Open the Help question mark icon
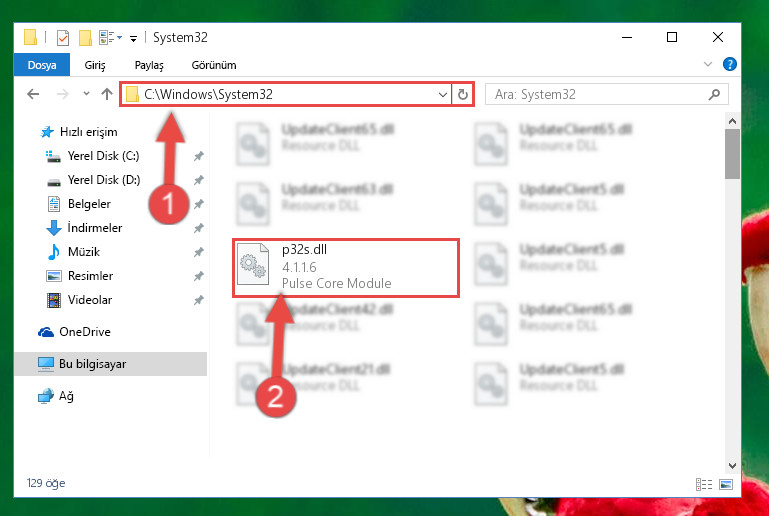769x516 pixels. tap(729, 64)
